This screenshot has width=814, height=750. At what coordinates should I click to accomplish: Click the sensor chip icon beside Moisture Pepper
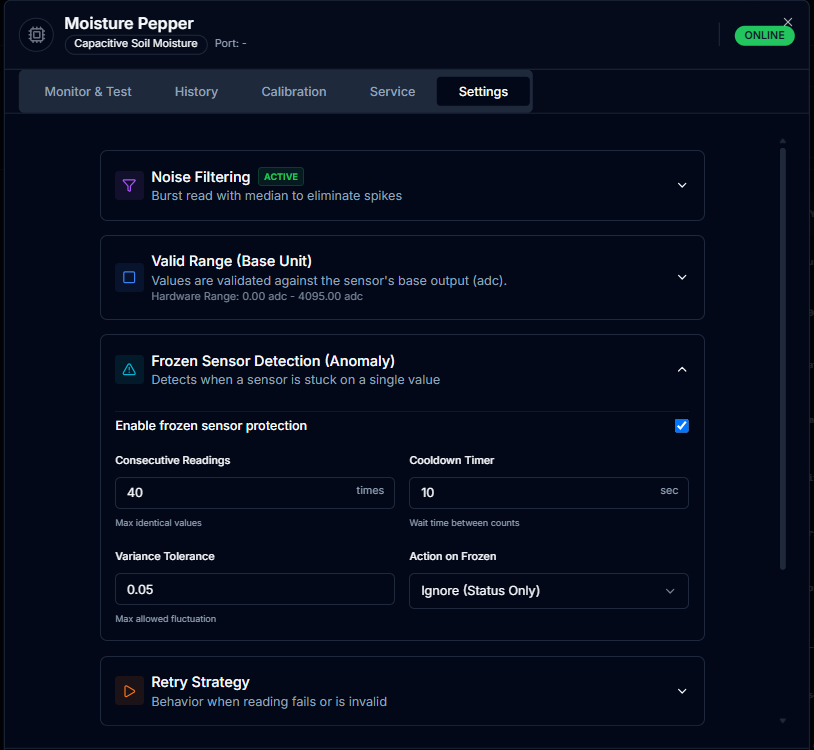pos(36,35)
